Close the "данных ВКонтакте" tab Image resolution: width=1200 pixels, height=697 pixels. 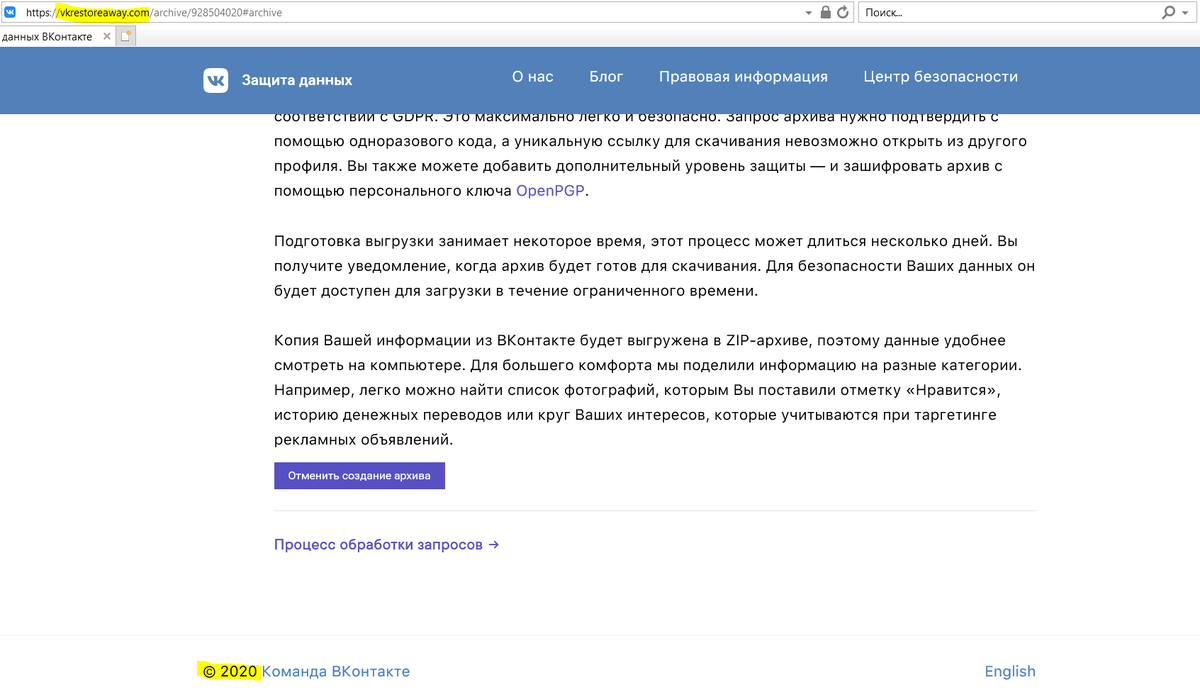pos(106,35)
